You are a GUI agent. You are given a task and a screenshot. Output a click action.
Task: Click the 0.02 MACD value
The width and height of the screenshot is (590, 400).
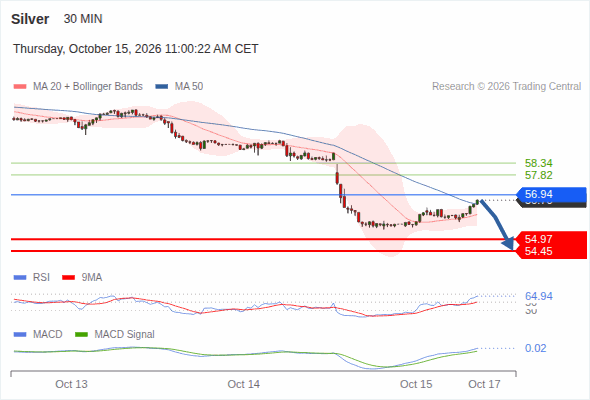535,348
